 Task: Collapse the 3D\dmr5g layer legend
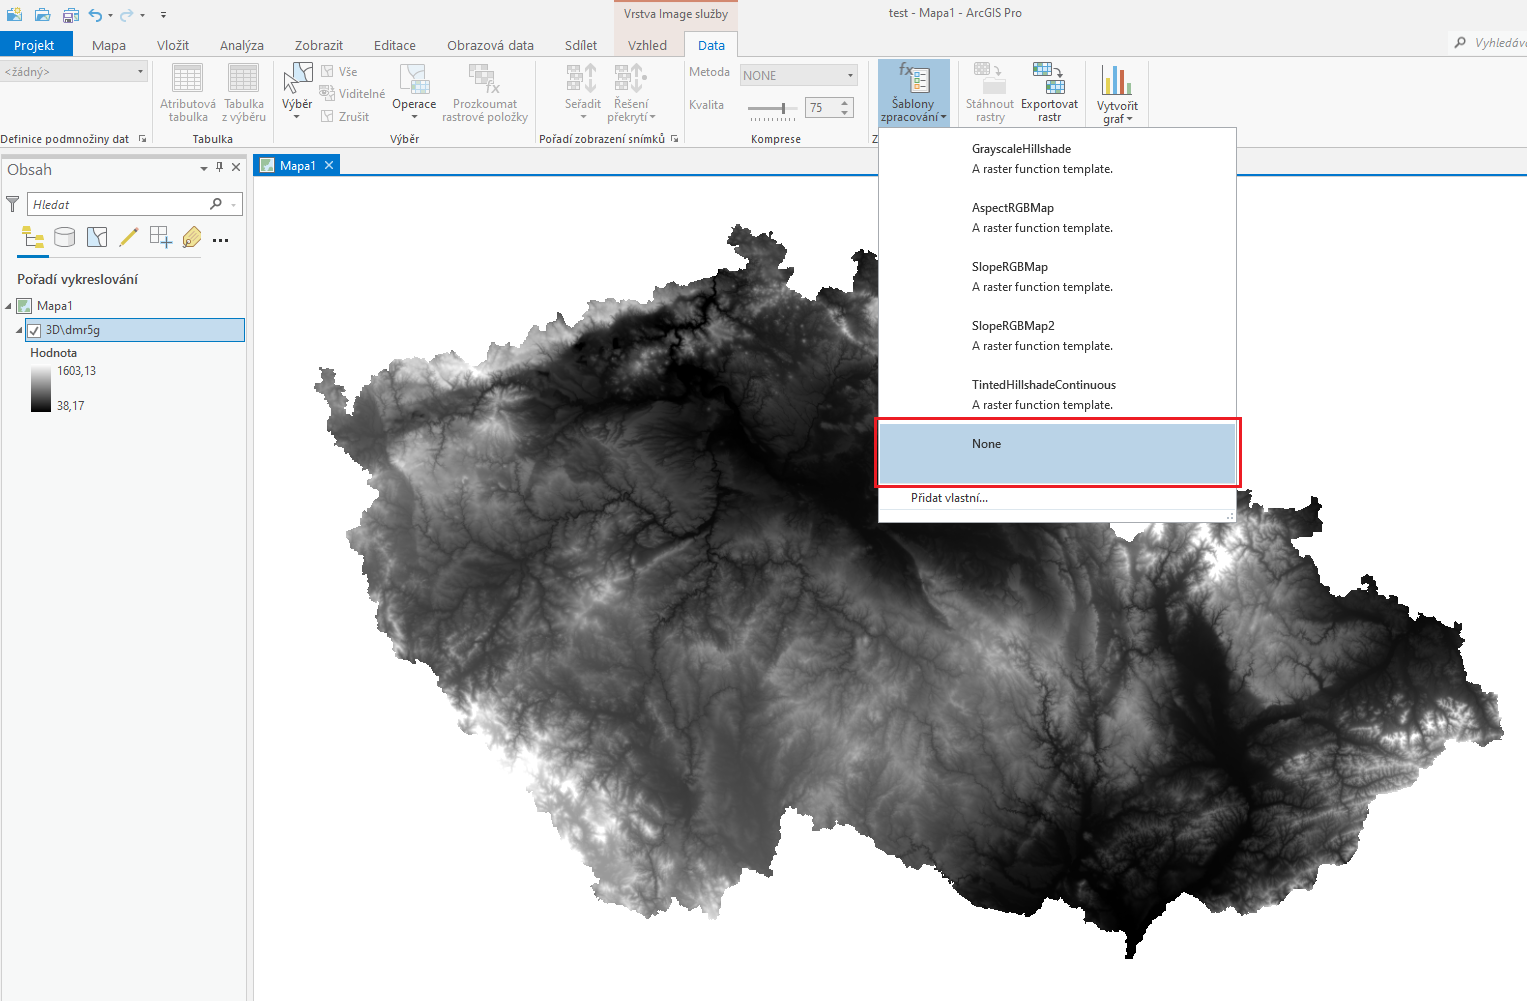pos(19,330)
